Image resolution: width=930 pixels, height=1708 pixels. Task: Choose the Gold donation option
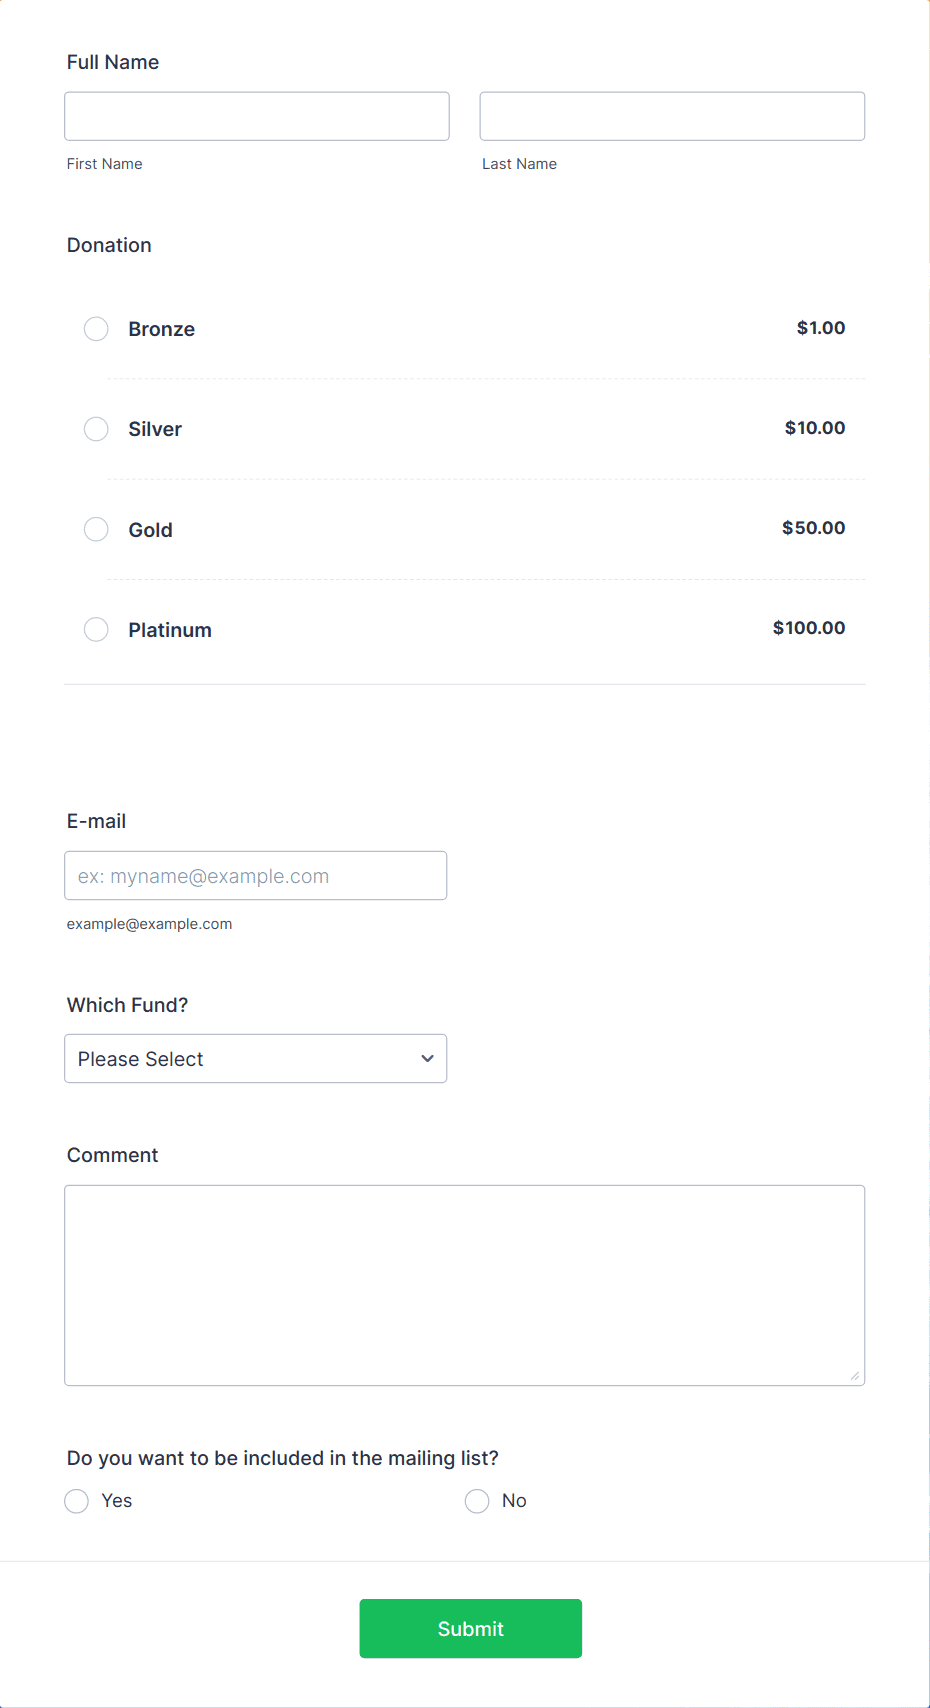96,529
